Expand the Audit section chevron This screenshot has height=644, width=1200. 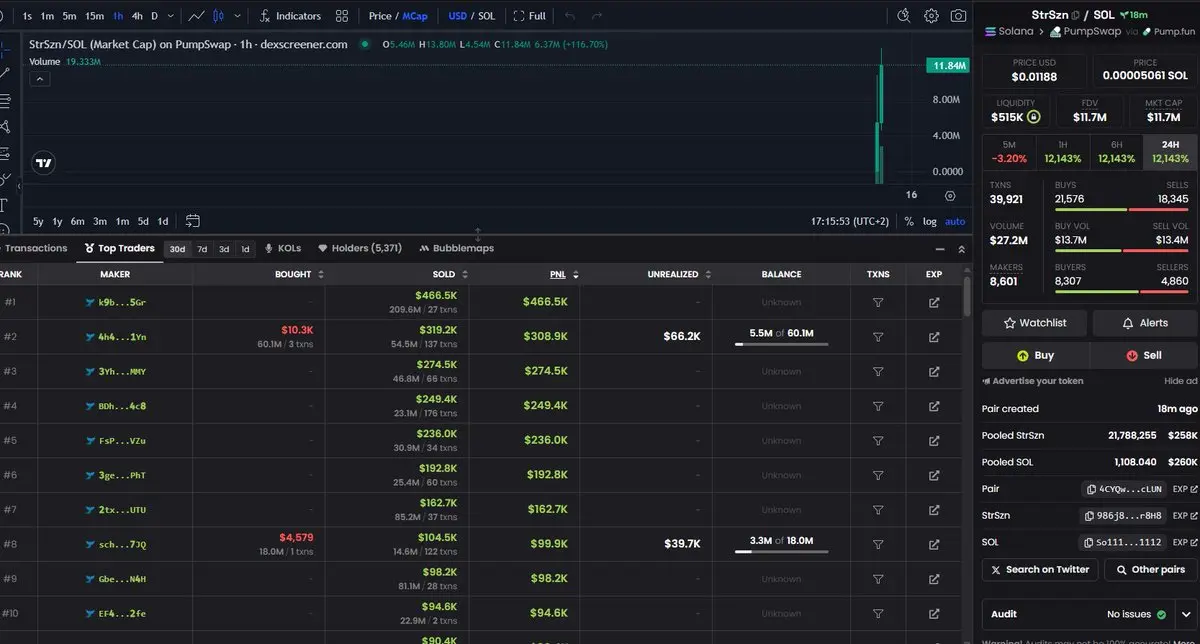coord(1187,615)
